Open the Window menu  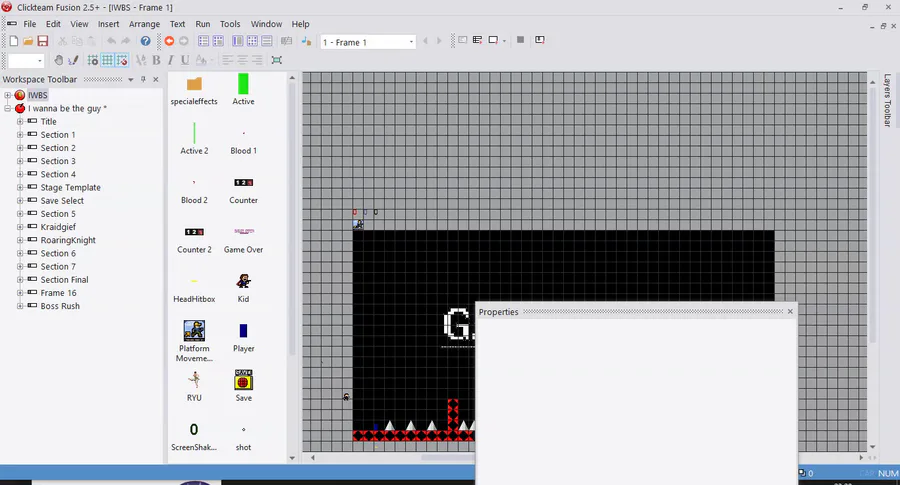pyautogui.click(x=266, y=24)
